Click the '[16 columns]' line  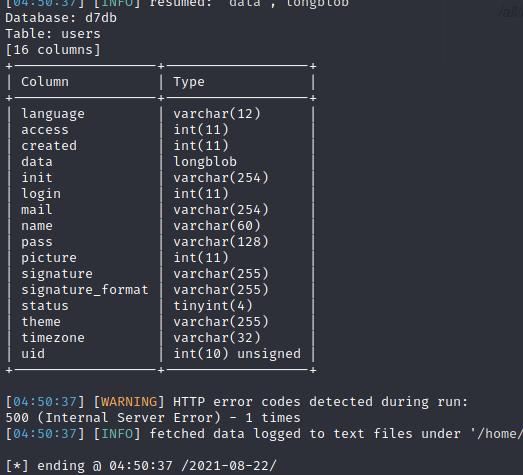tap(53, 50)
